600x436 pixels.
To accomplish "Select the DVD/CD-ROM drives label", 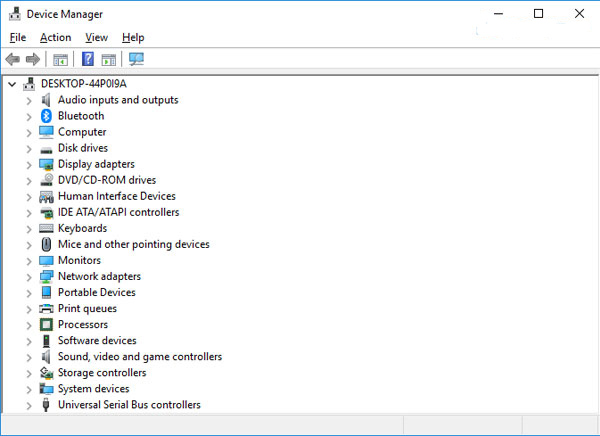I will tap(107, 180).
